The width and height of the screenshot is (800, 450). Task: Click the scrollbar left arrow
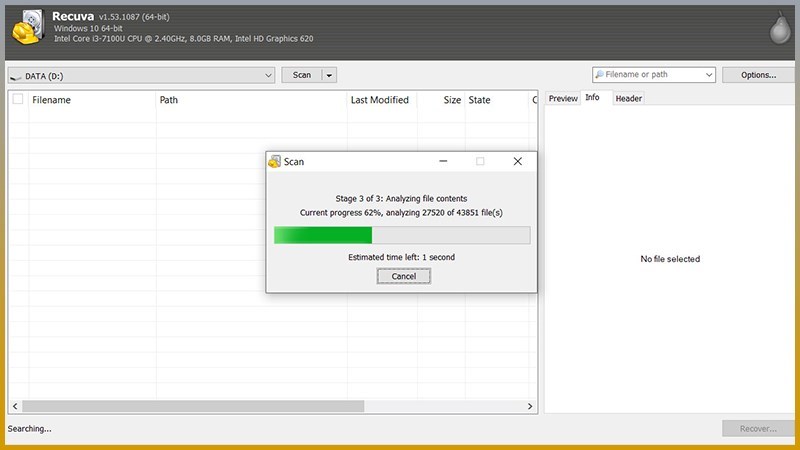[x=15, y=406]
